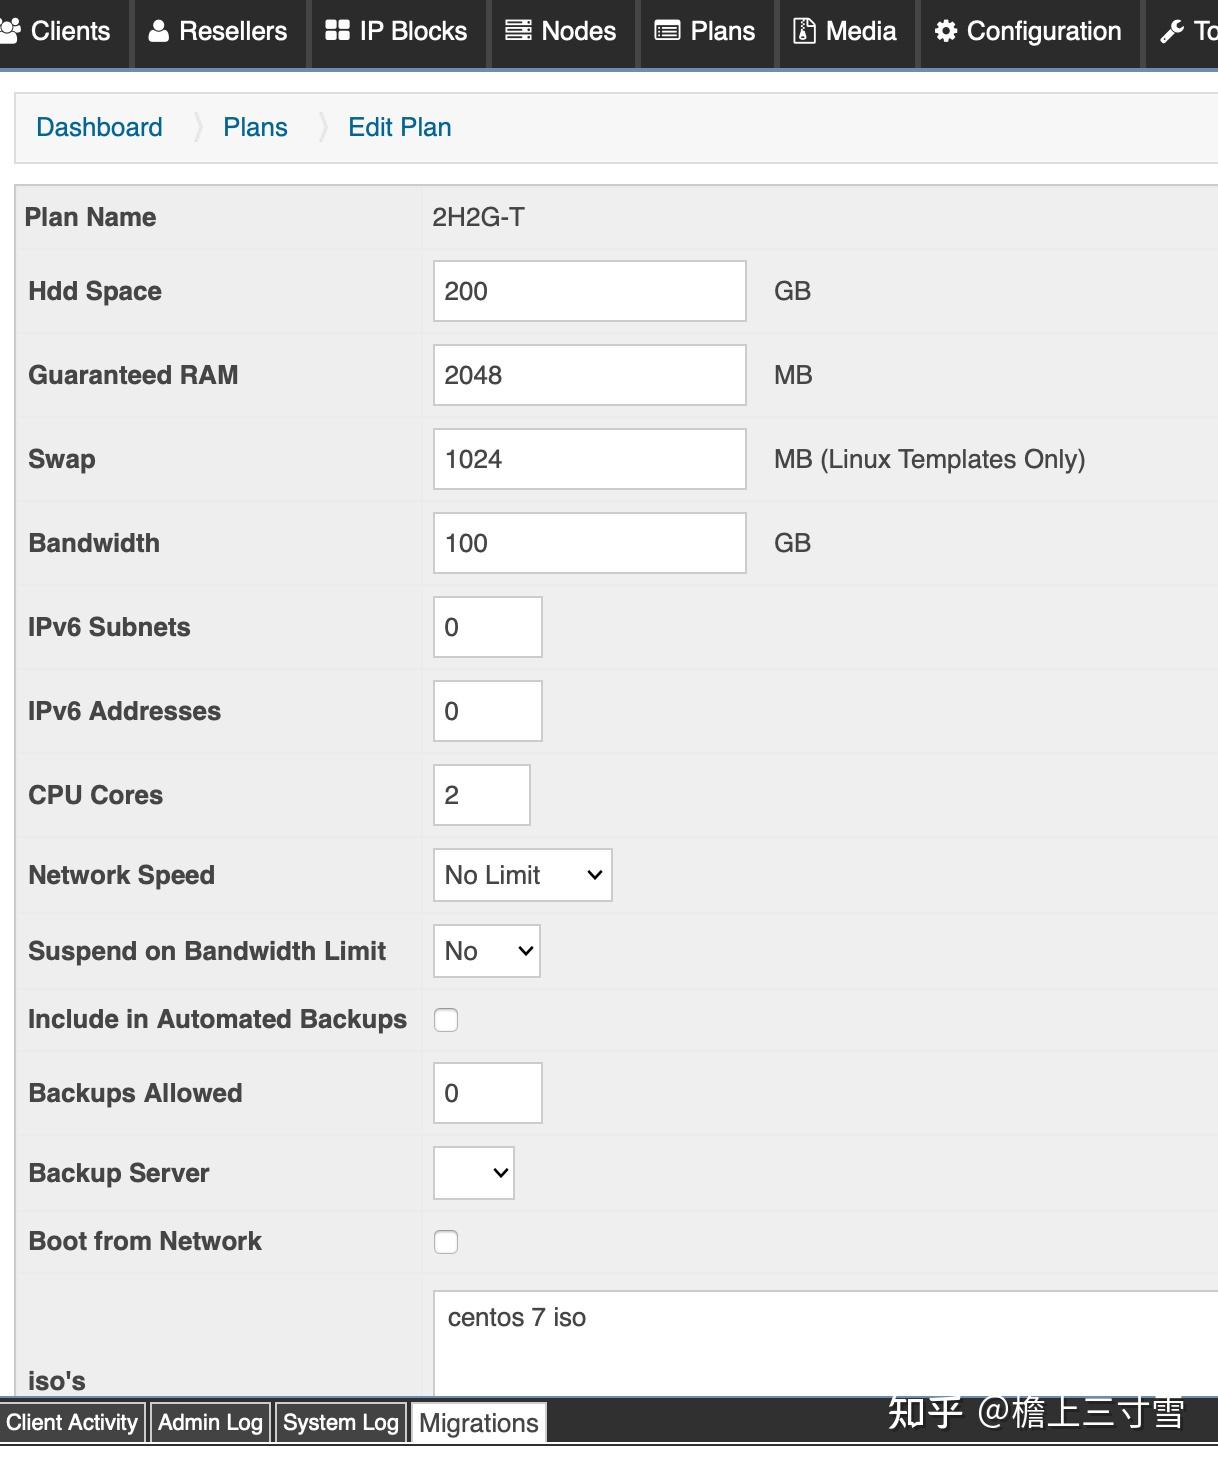
Task: Open the Network Speed dropdown
Action: (522, 875)
